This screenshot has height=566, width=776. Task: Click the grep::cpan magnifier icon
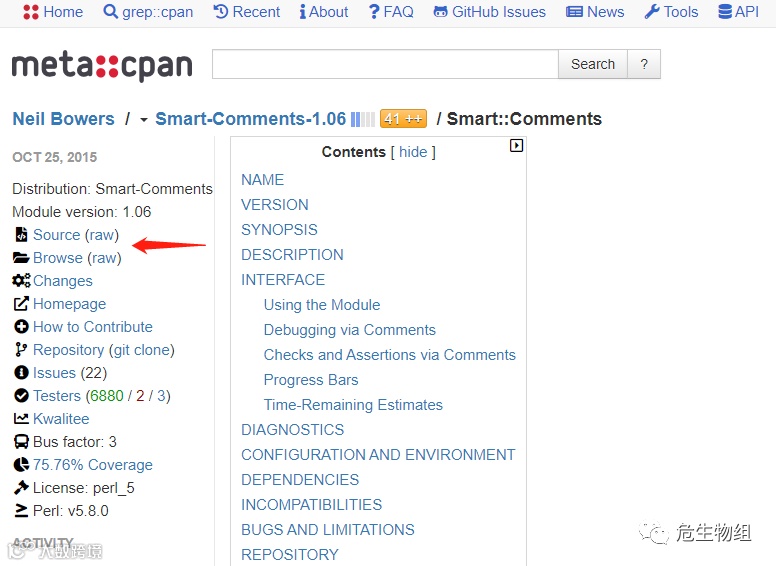click(110, 11)
